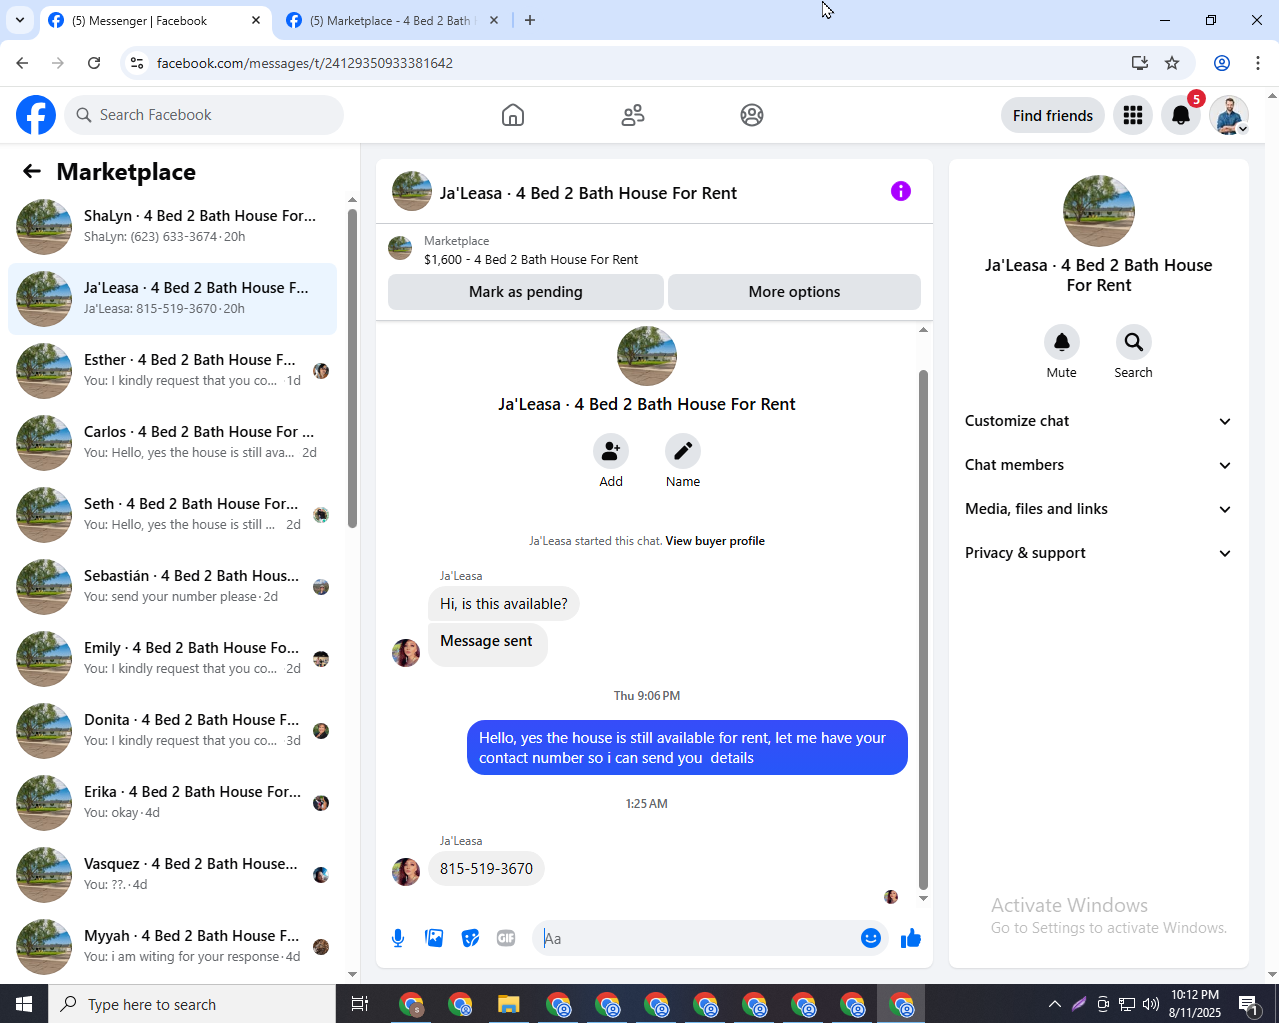Open the account profile picture menu
Image resolution: width=1279 pixels, height=1023 pixels.
click(1229, 115)
